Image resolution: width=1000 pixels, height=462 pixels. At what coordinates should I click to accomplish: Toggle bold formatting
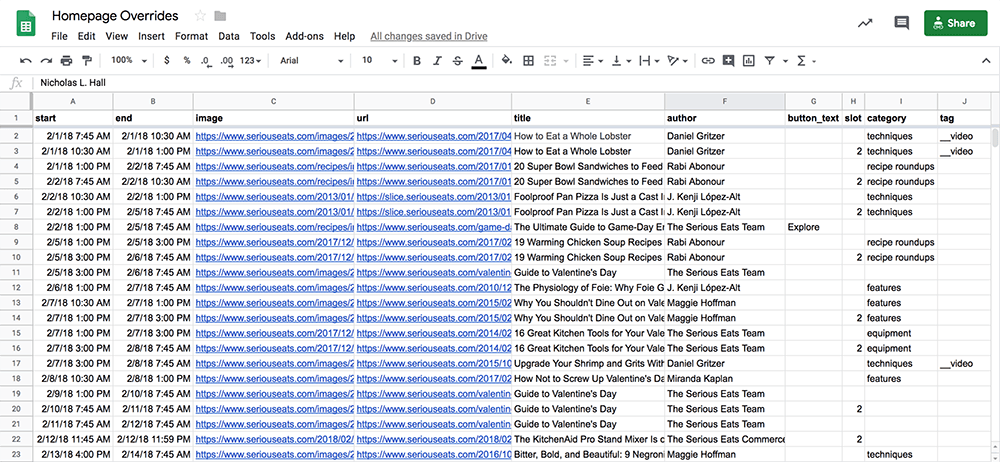(x=416, y=61)
